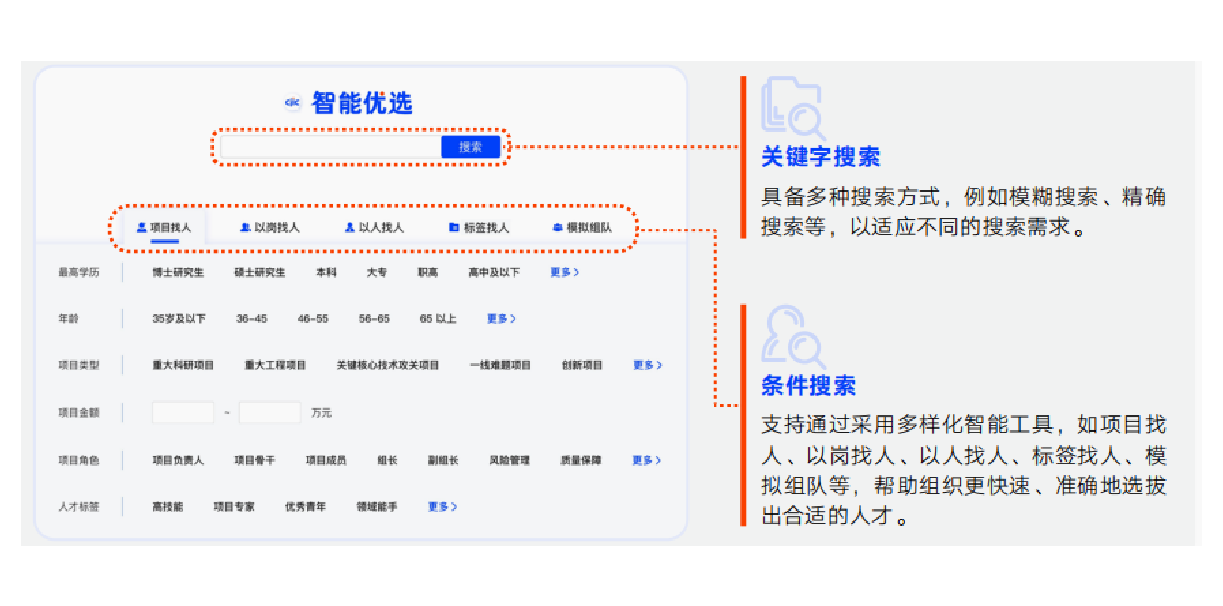Select the 重大科研项目 project type
Viewport: 1223px width, 606px height.
click(x=183, y=365)
